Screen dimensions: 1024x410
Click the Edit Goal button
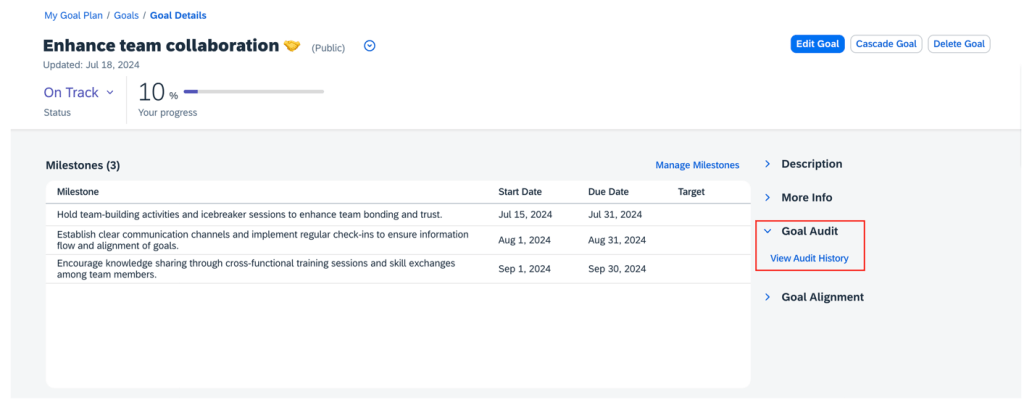tap(818, 44)
